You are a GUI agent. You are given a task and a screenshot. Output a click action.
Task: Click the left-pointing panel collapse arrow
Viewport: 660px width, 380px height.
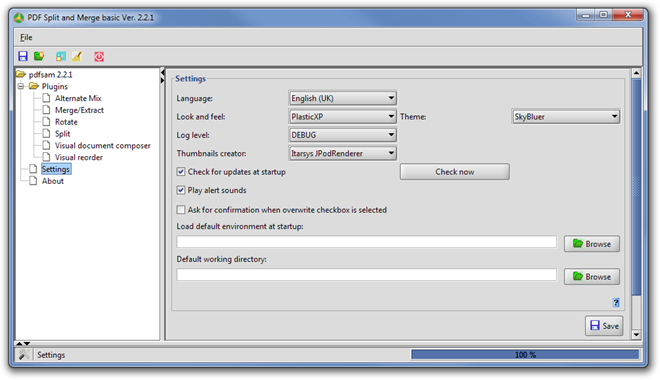point(162,73)
